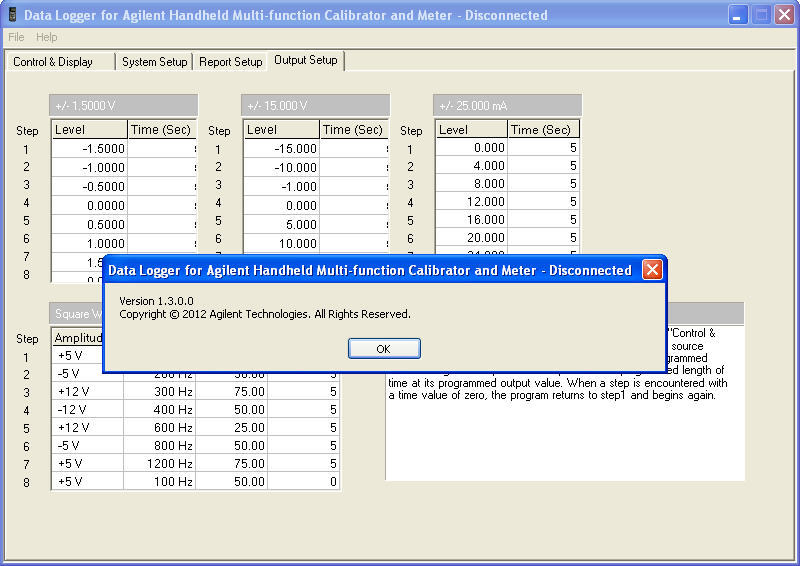The image size is (800, 566).
Task: Open the File menu
Action: pos(16,37)
